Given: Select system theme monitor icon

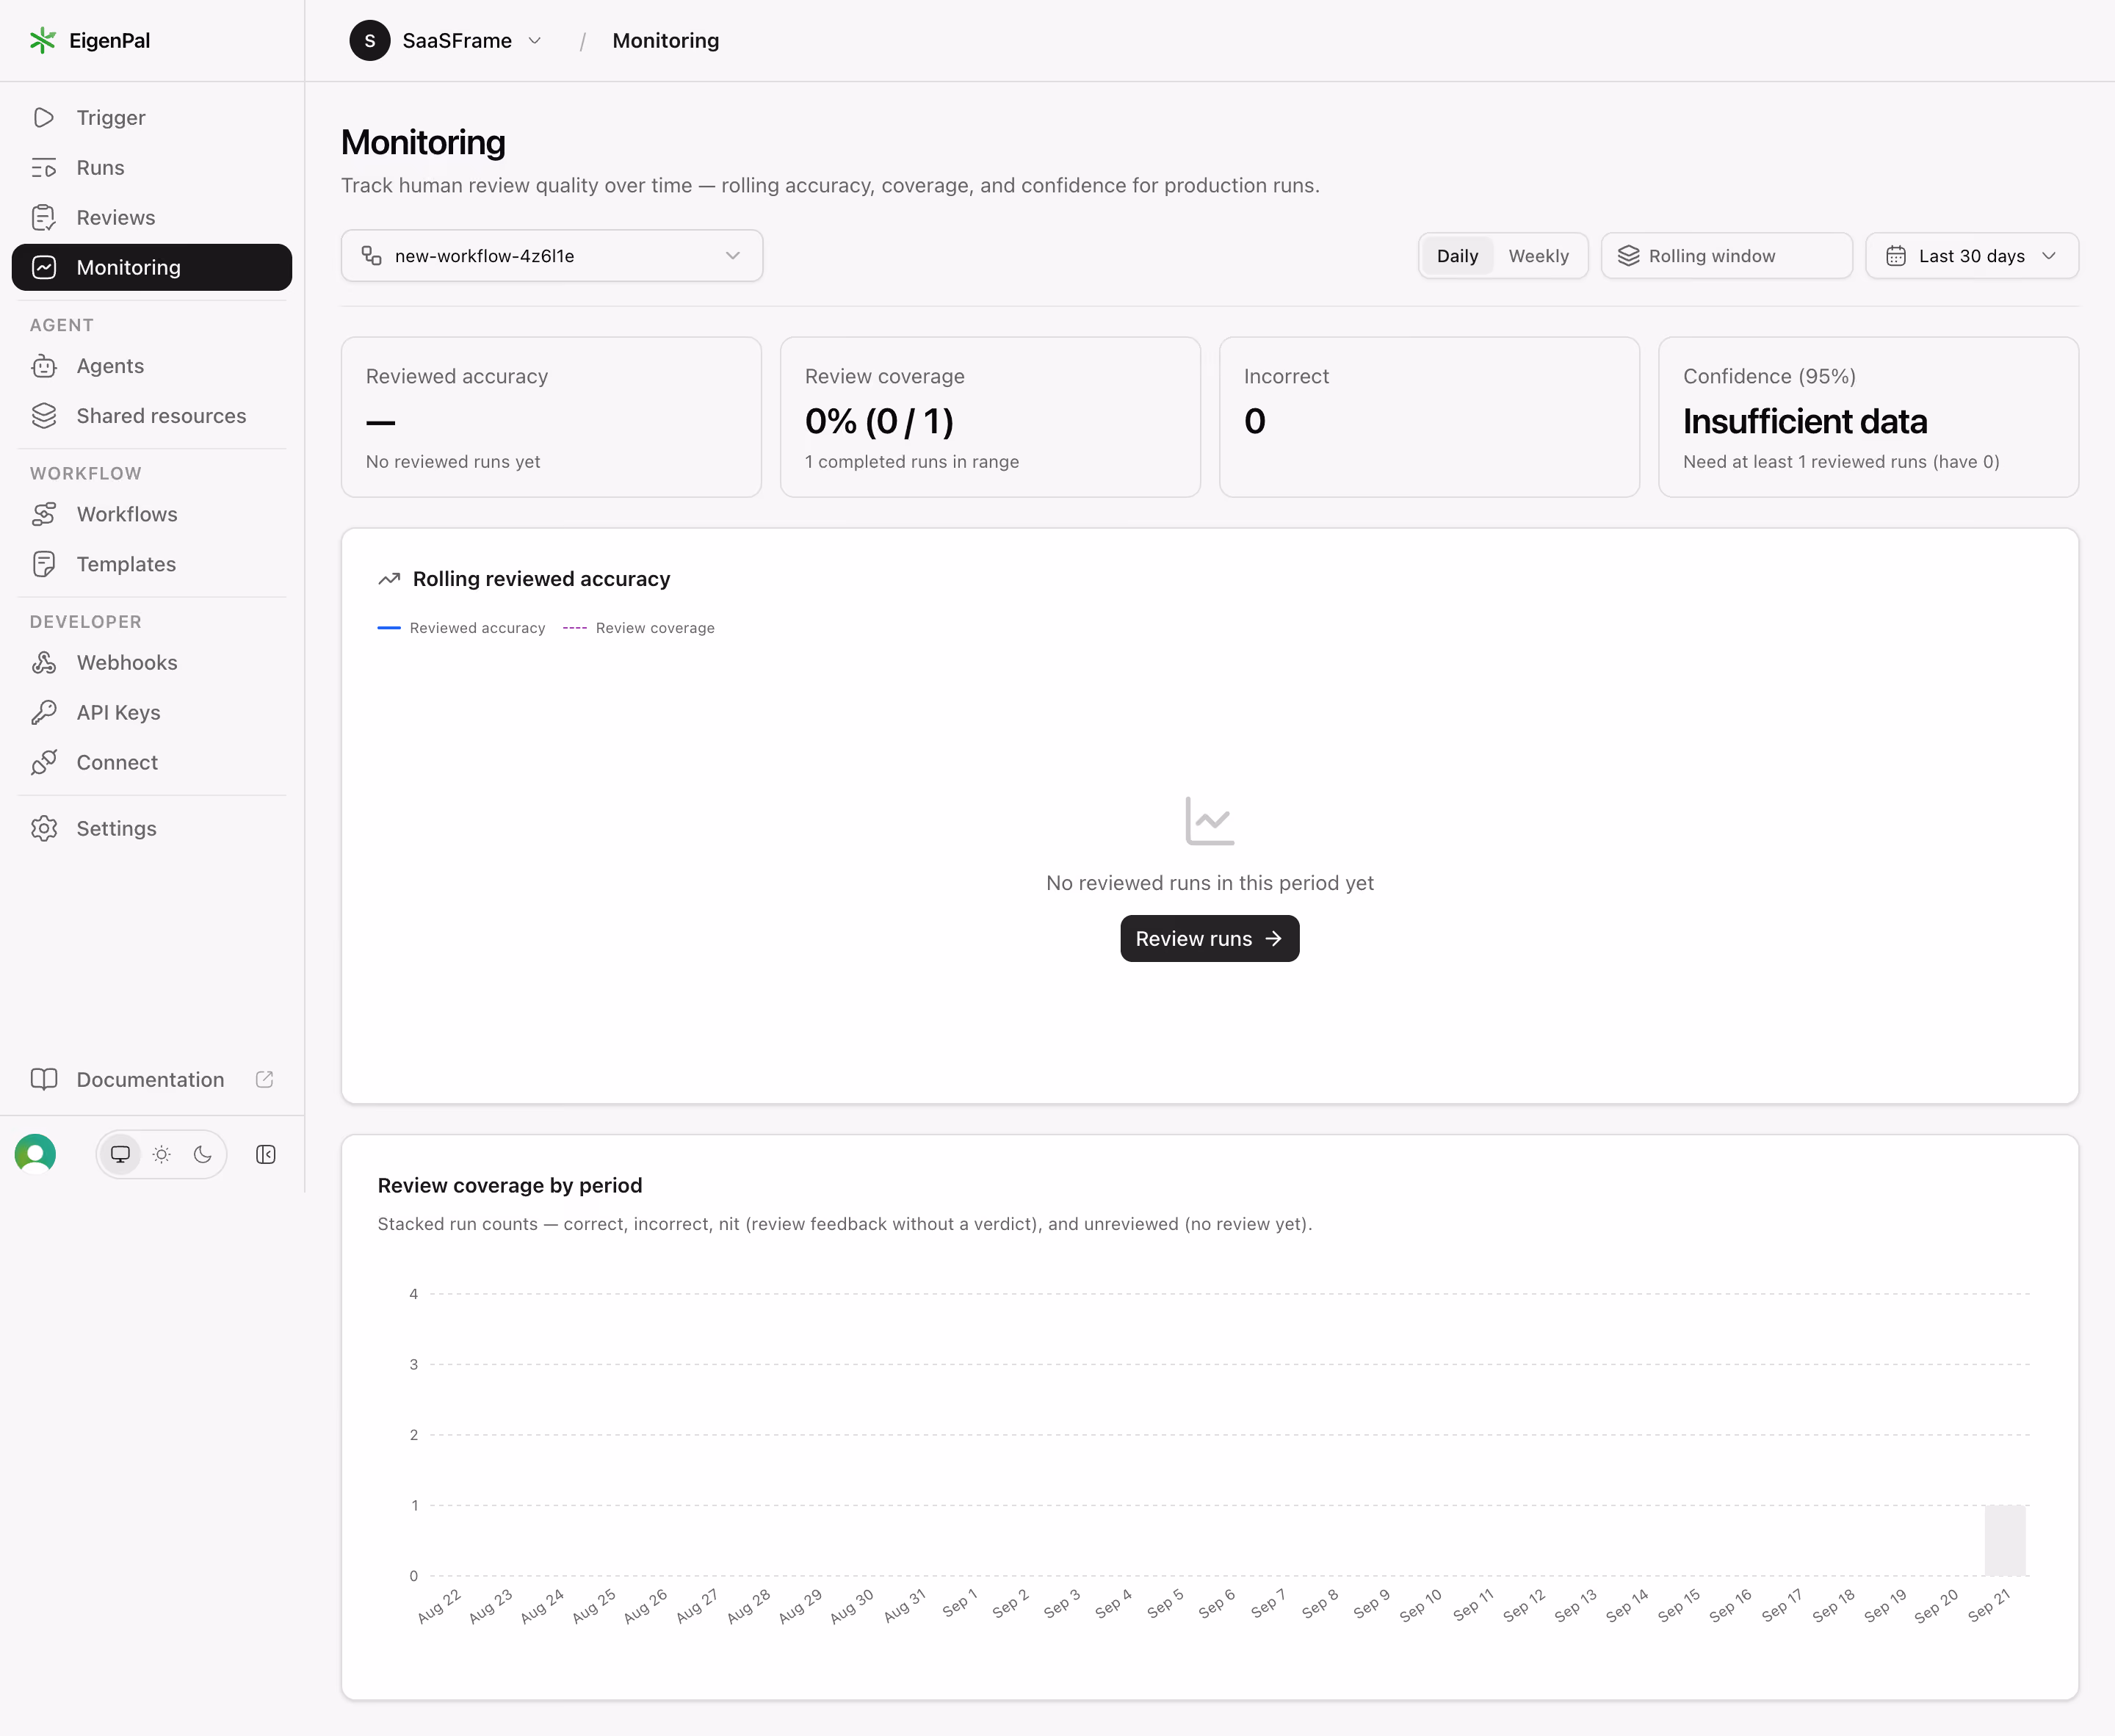Looking at the screenshot, I should coord(120,1155).
